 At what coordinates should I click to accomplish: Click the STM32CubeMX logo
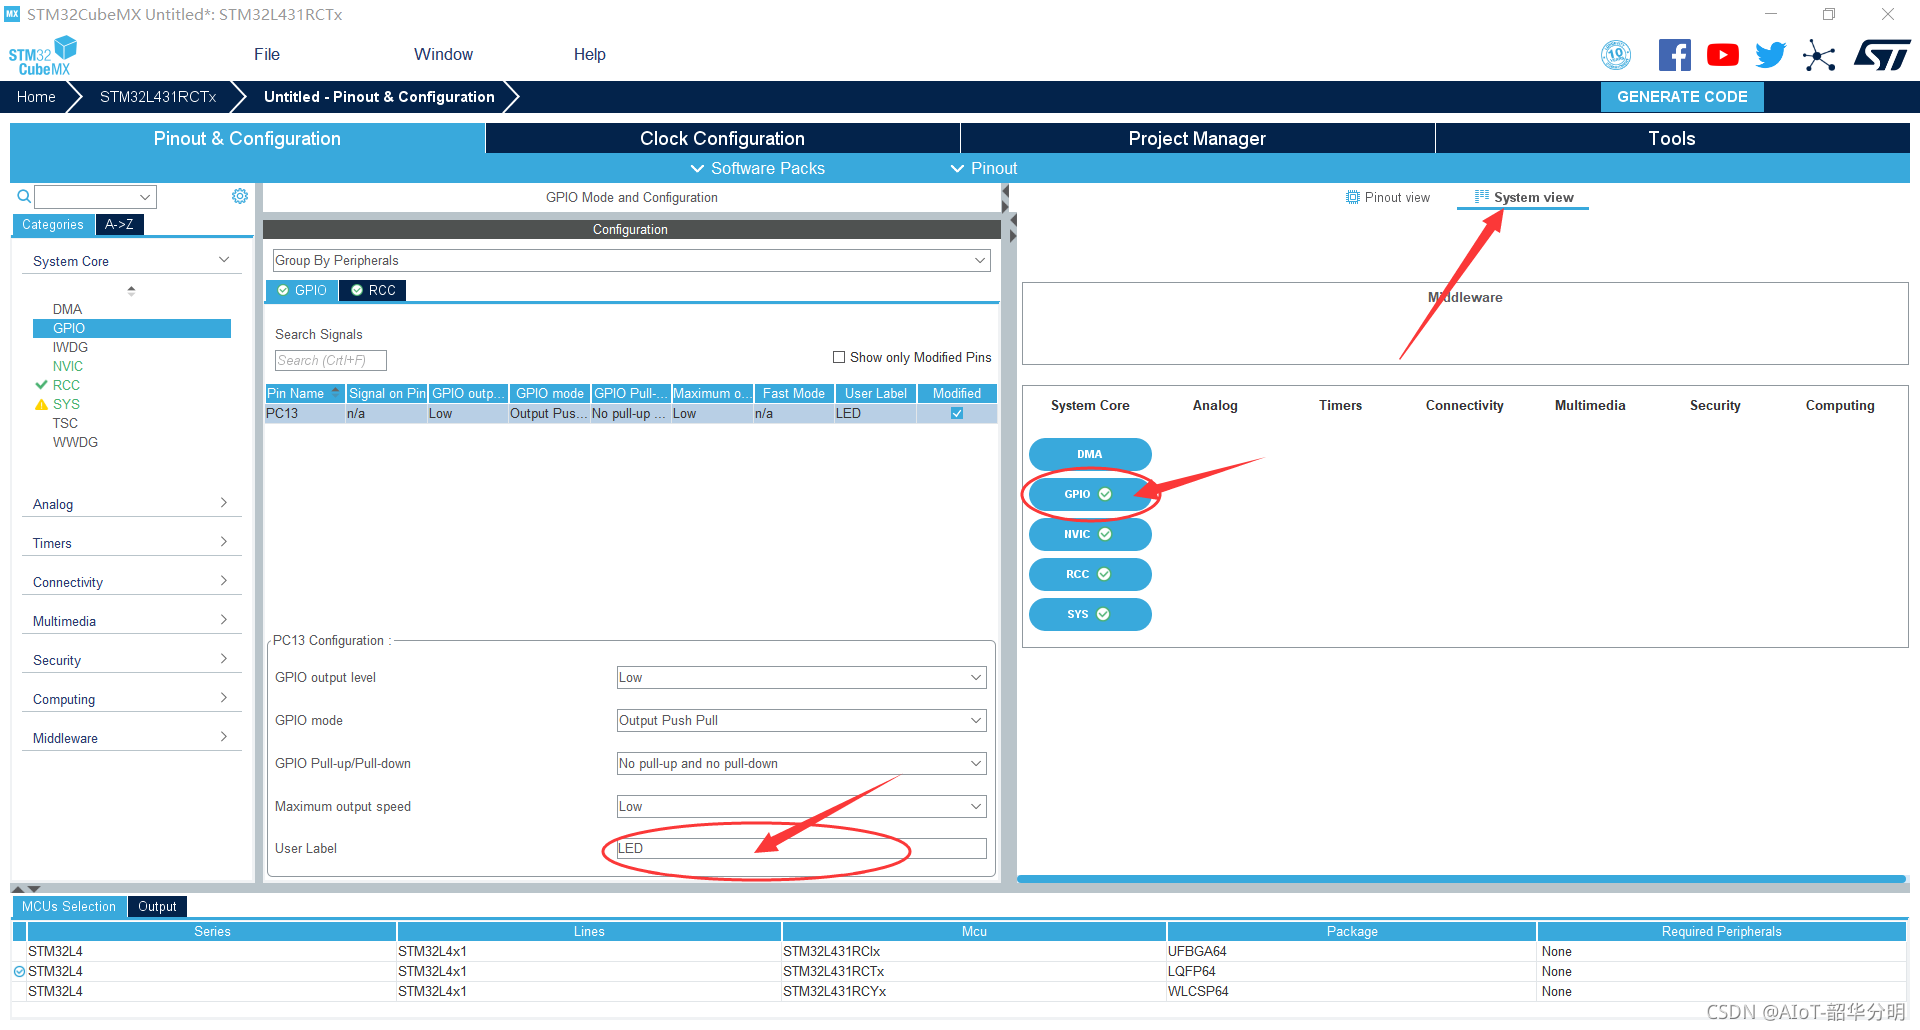click(x=43, y=55)
